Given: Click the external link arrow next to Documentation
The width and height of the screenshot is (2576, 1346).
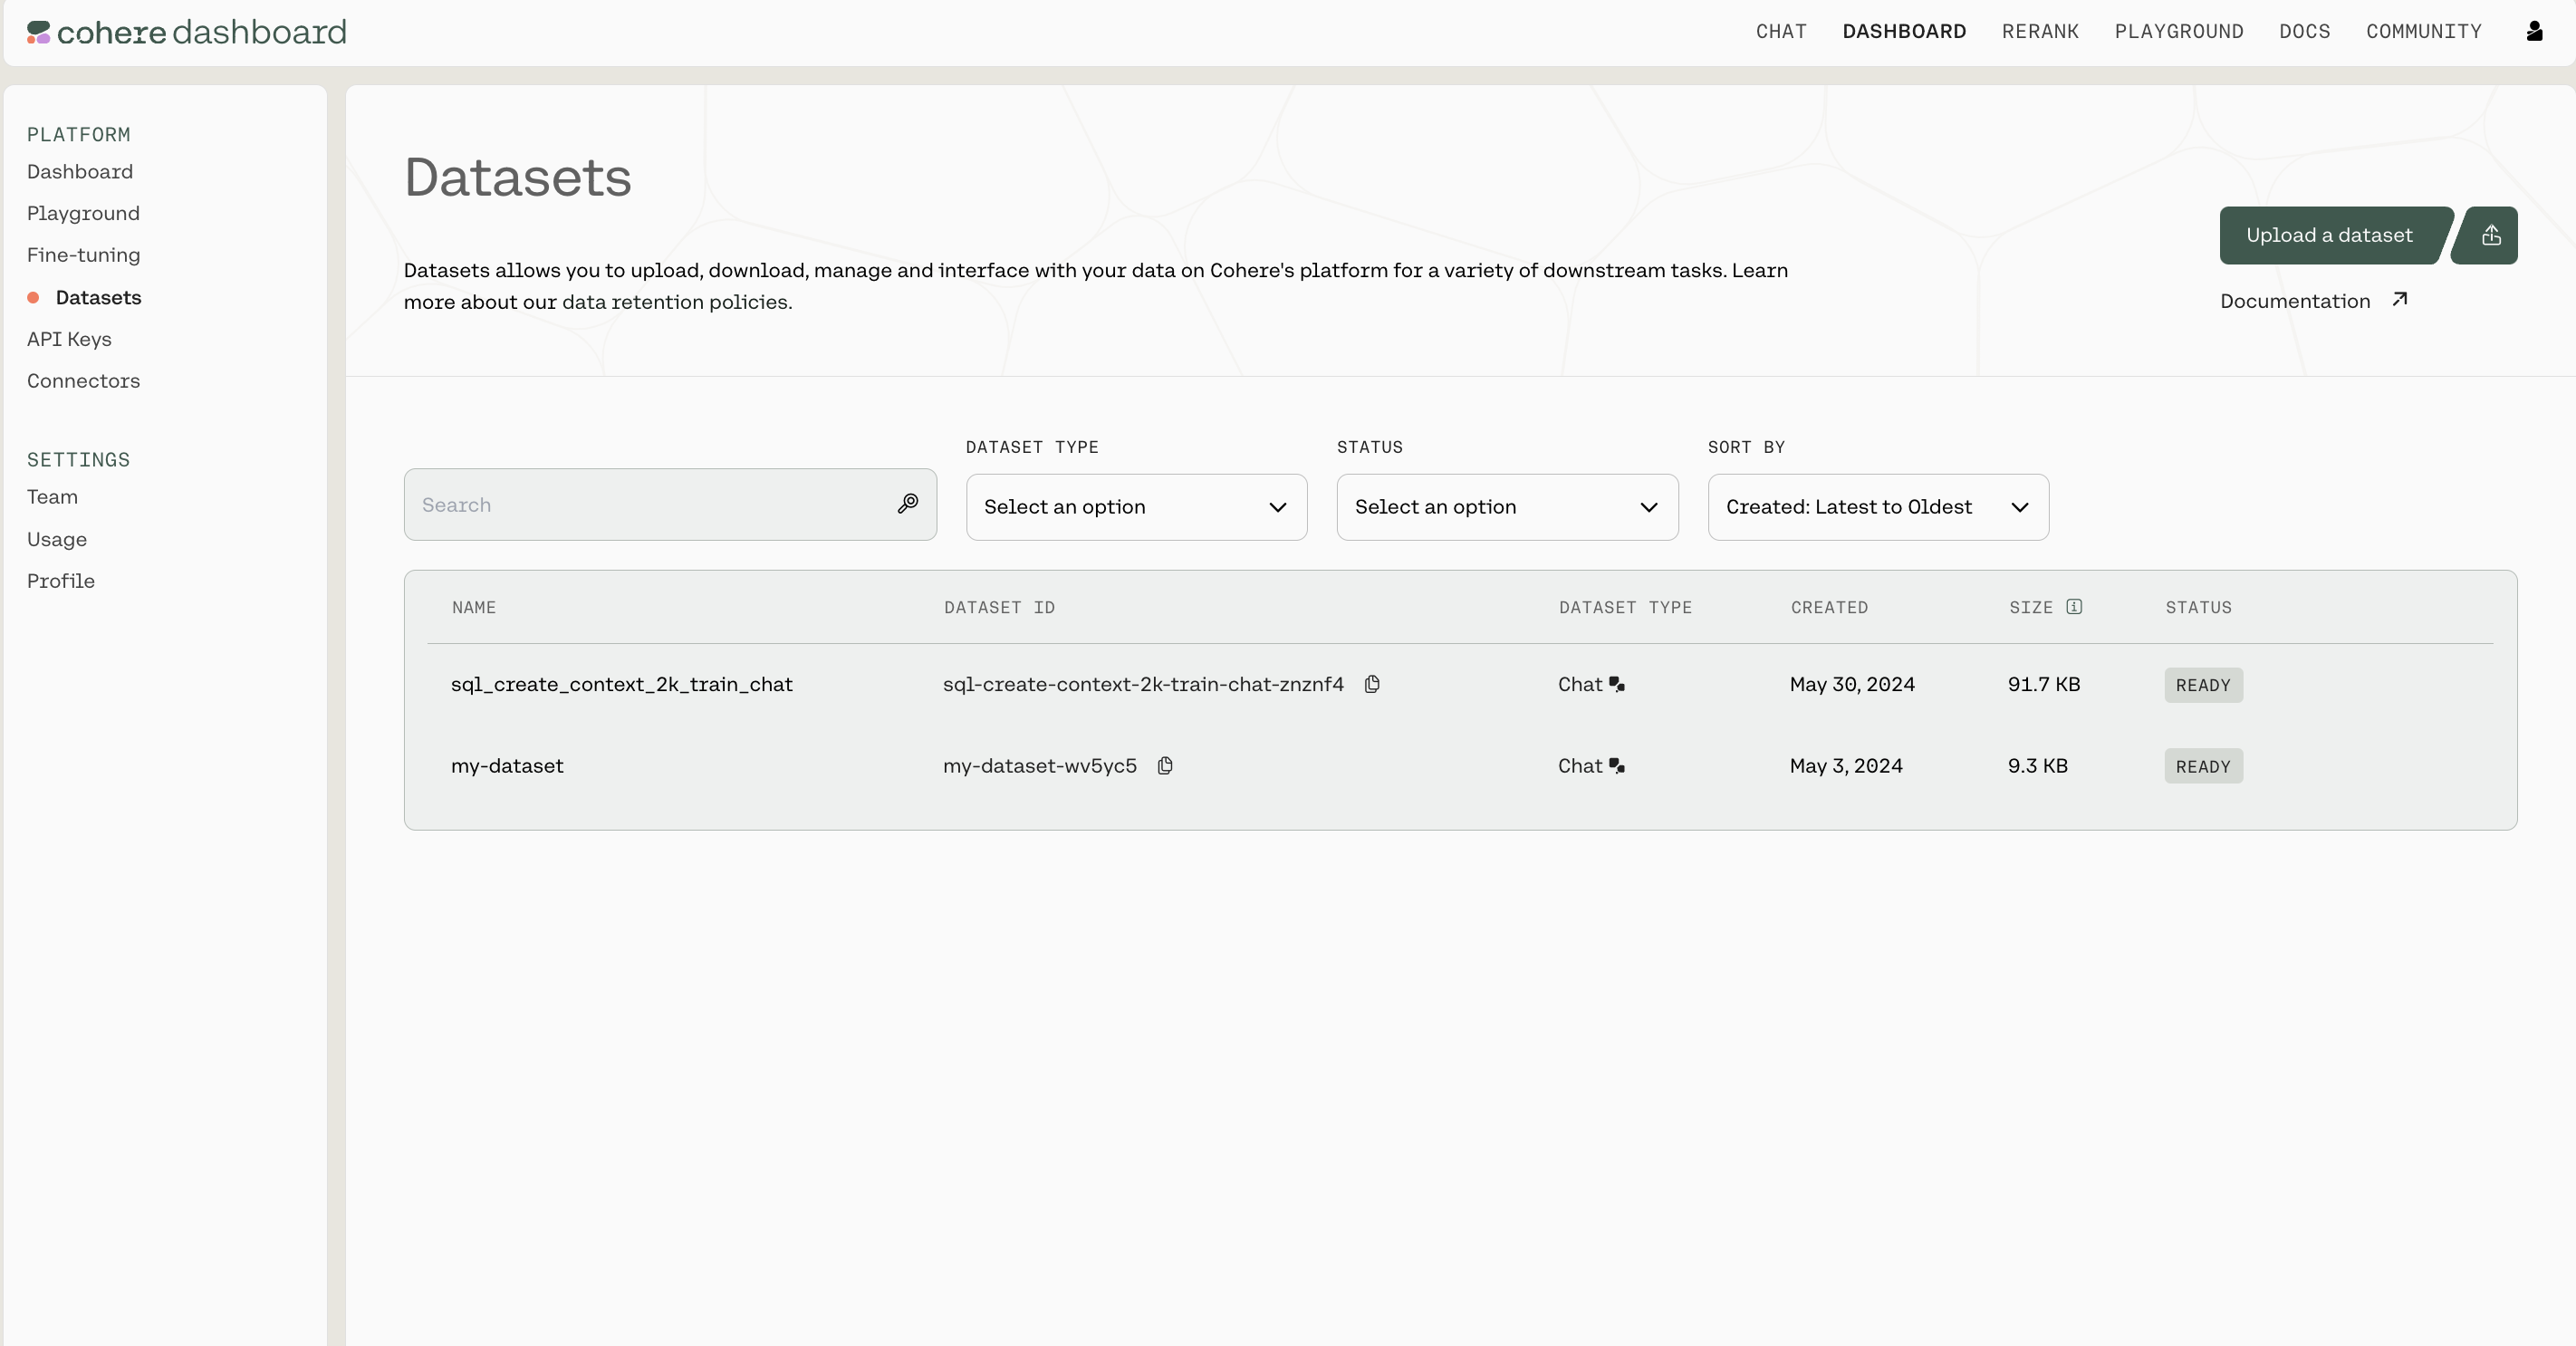Looking at the screenshot, I should 2401,300.
